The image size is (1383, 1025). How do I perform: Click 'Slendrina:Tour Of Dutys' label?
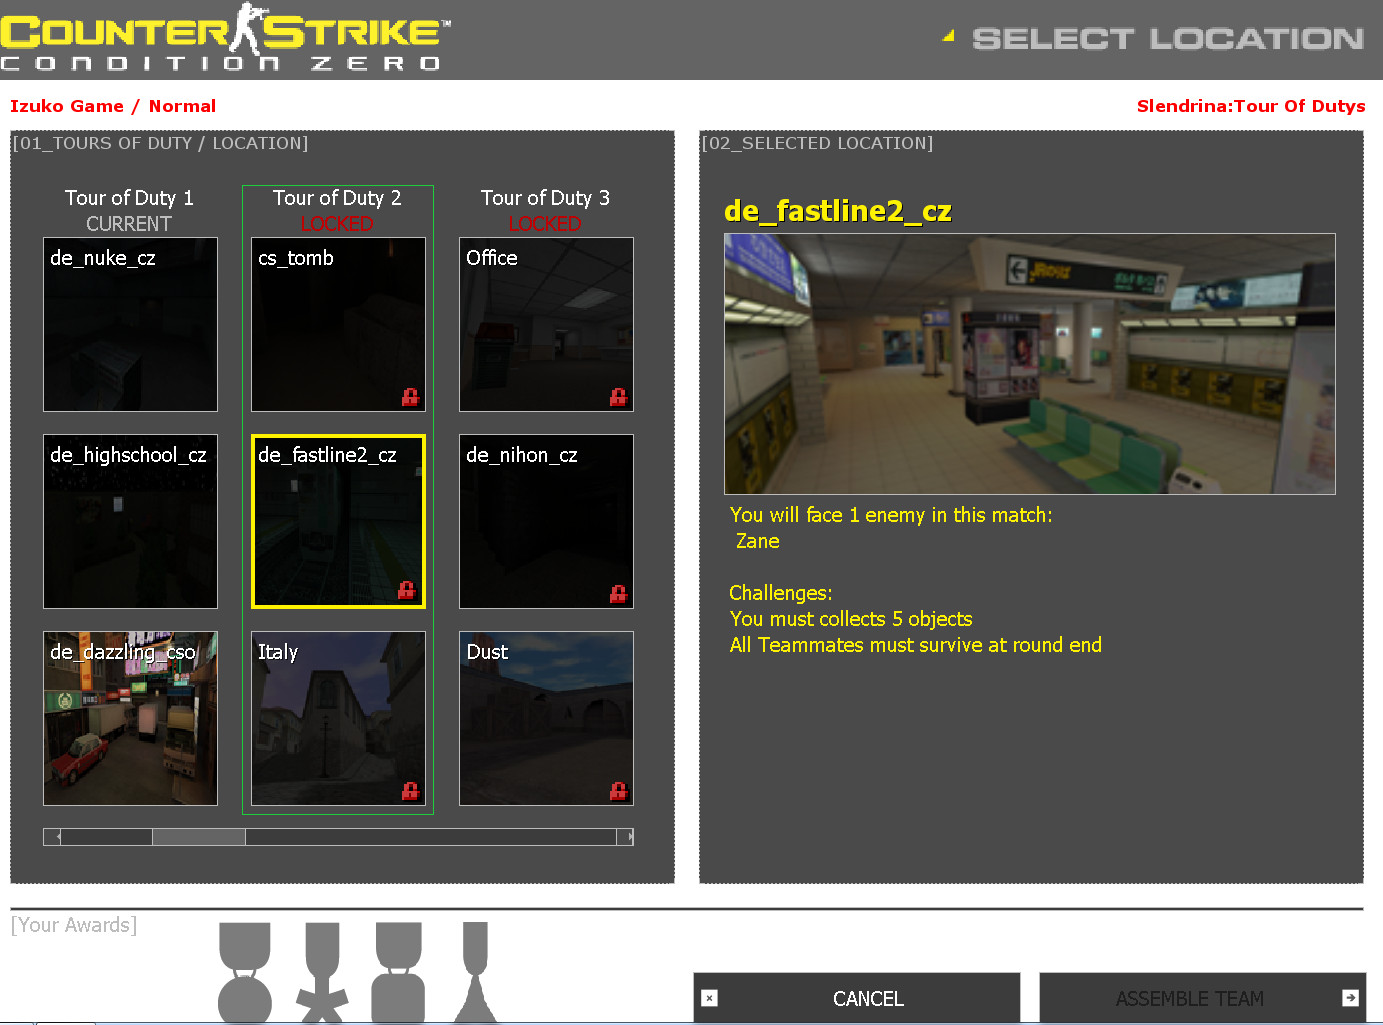[x=1251, y=106]
